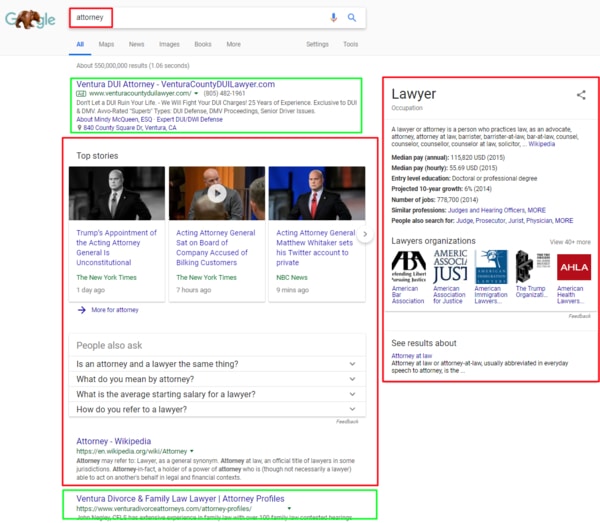
Task: Expand 'average starting salary for a lawyer' question
Action: [x=217, y=394]
